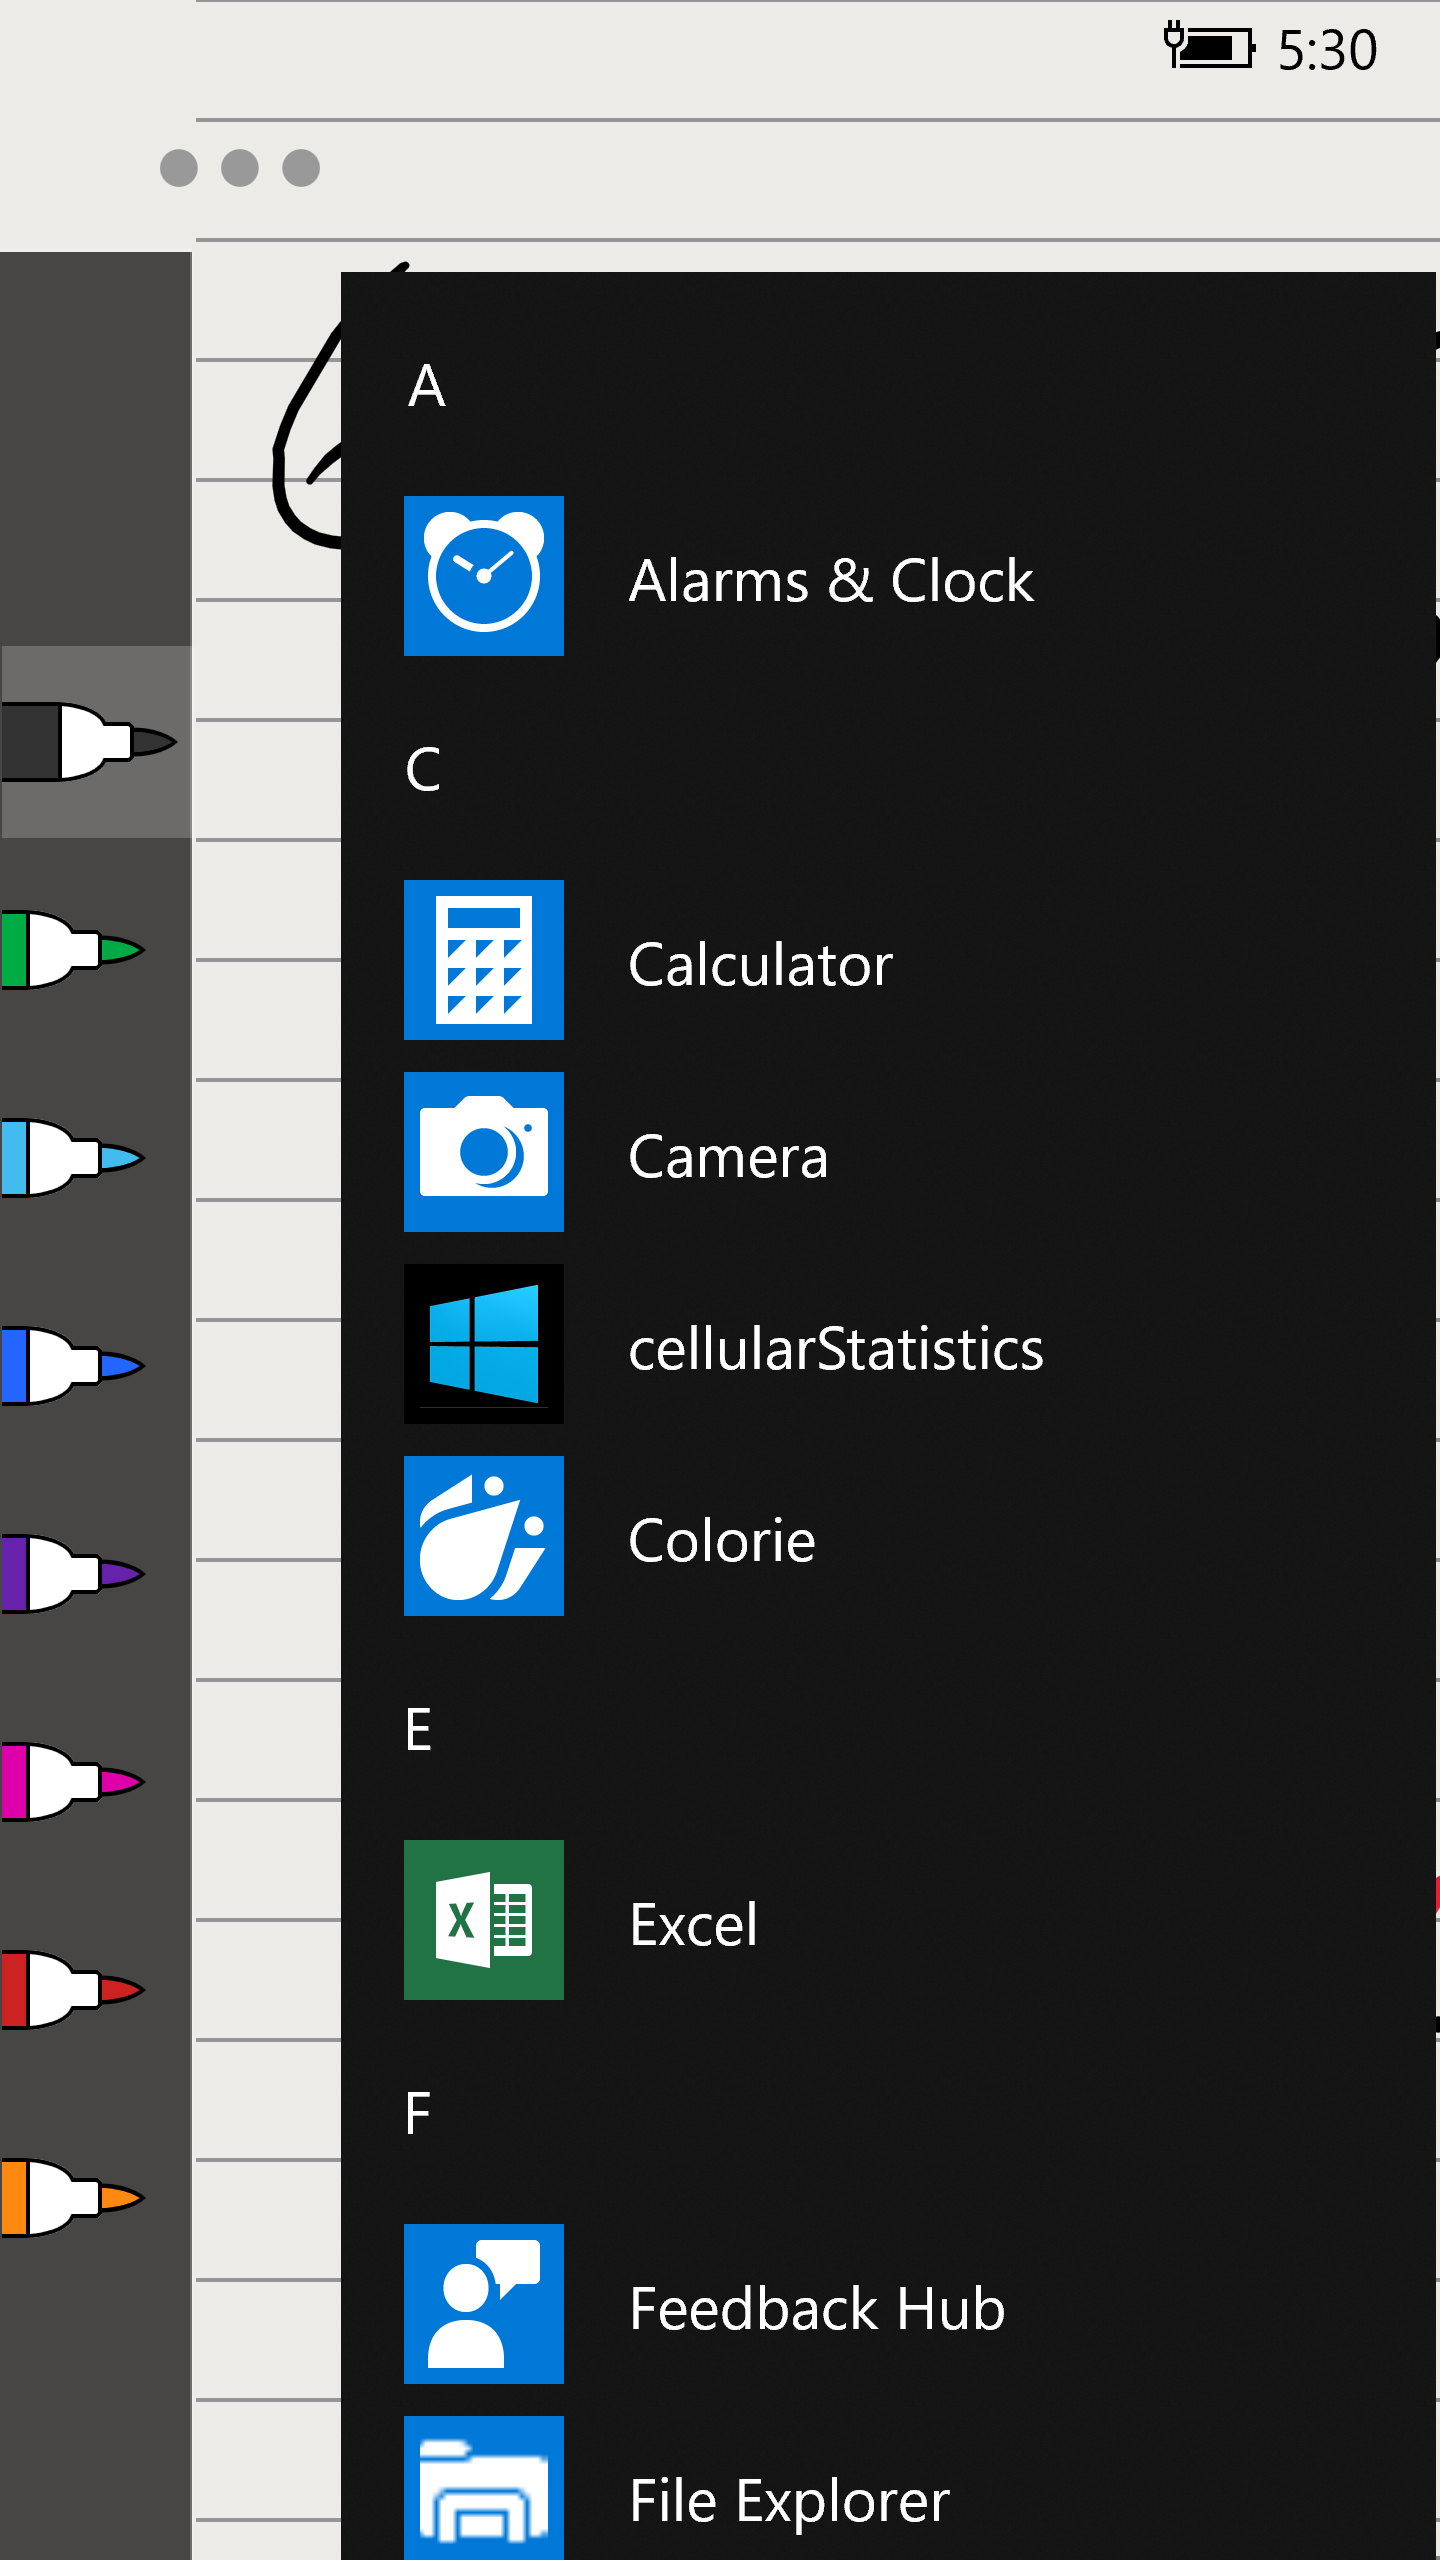The image size is (1440, 2560).
Task: Open the Alarms & Clock app icon
Action: (x=483, y=576)
